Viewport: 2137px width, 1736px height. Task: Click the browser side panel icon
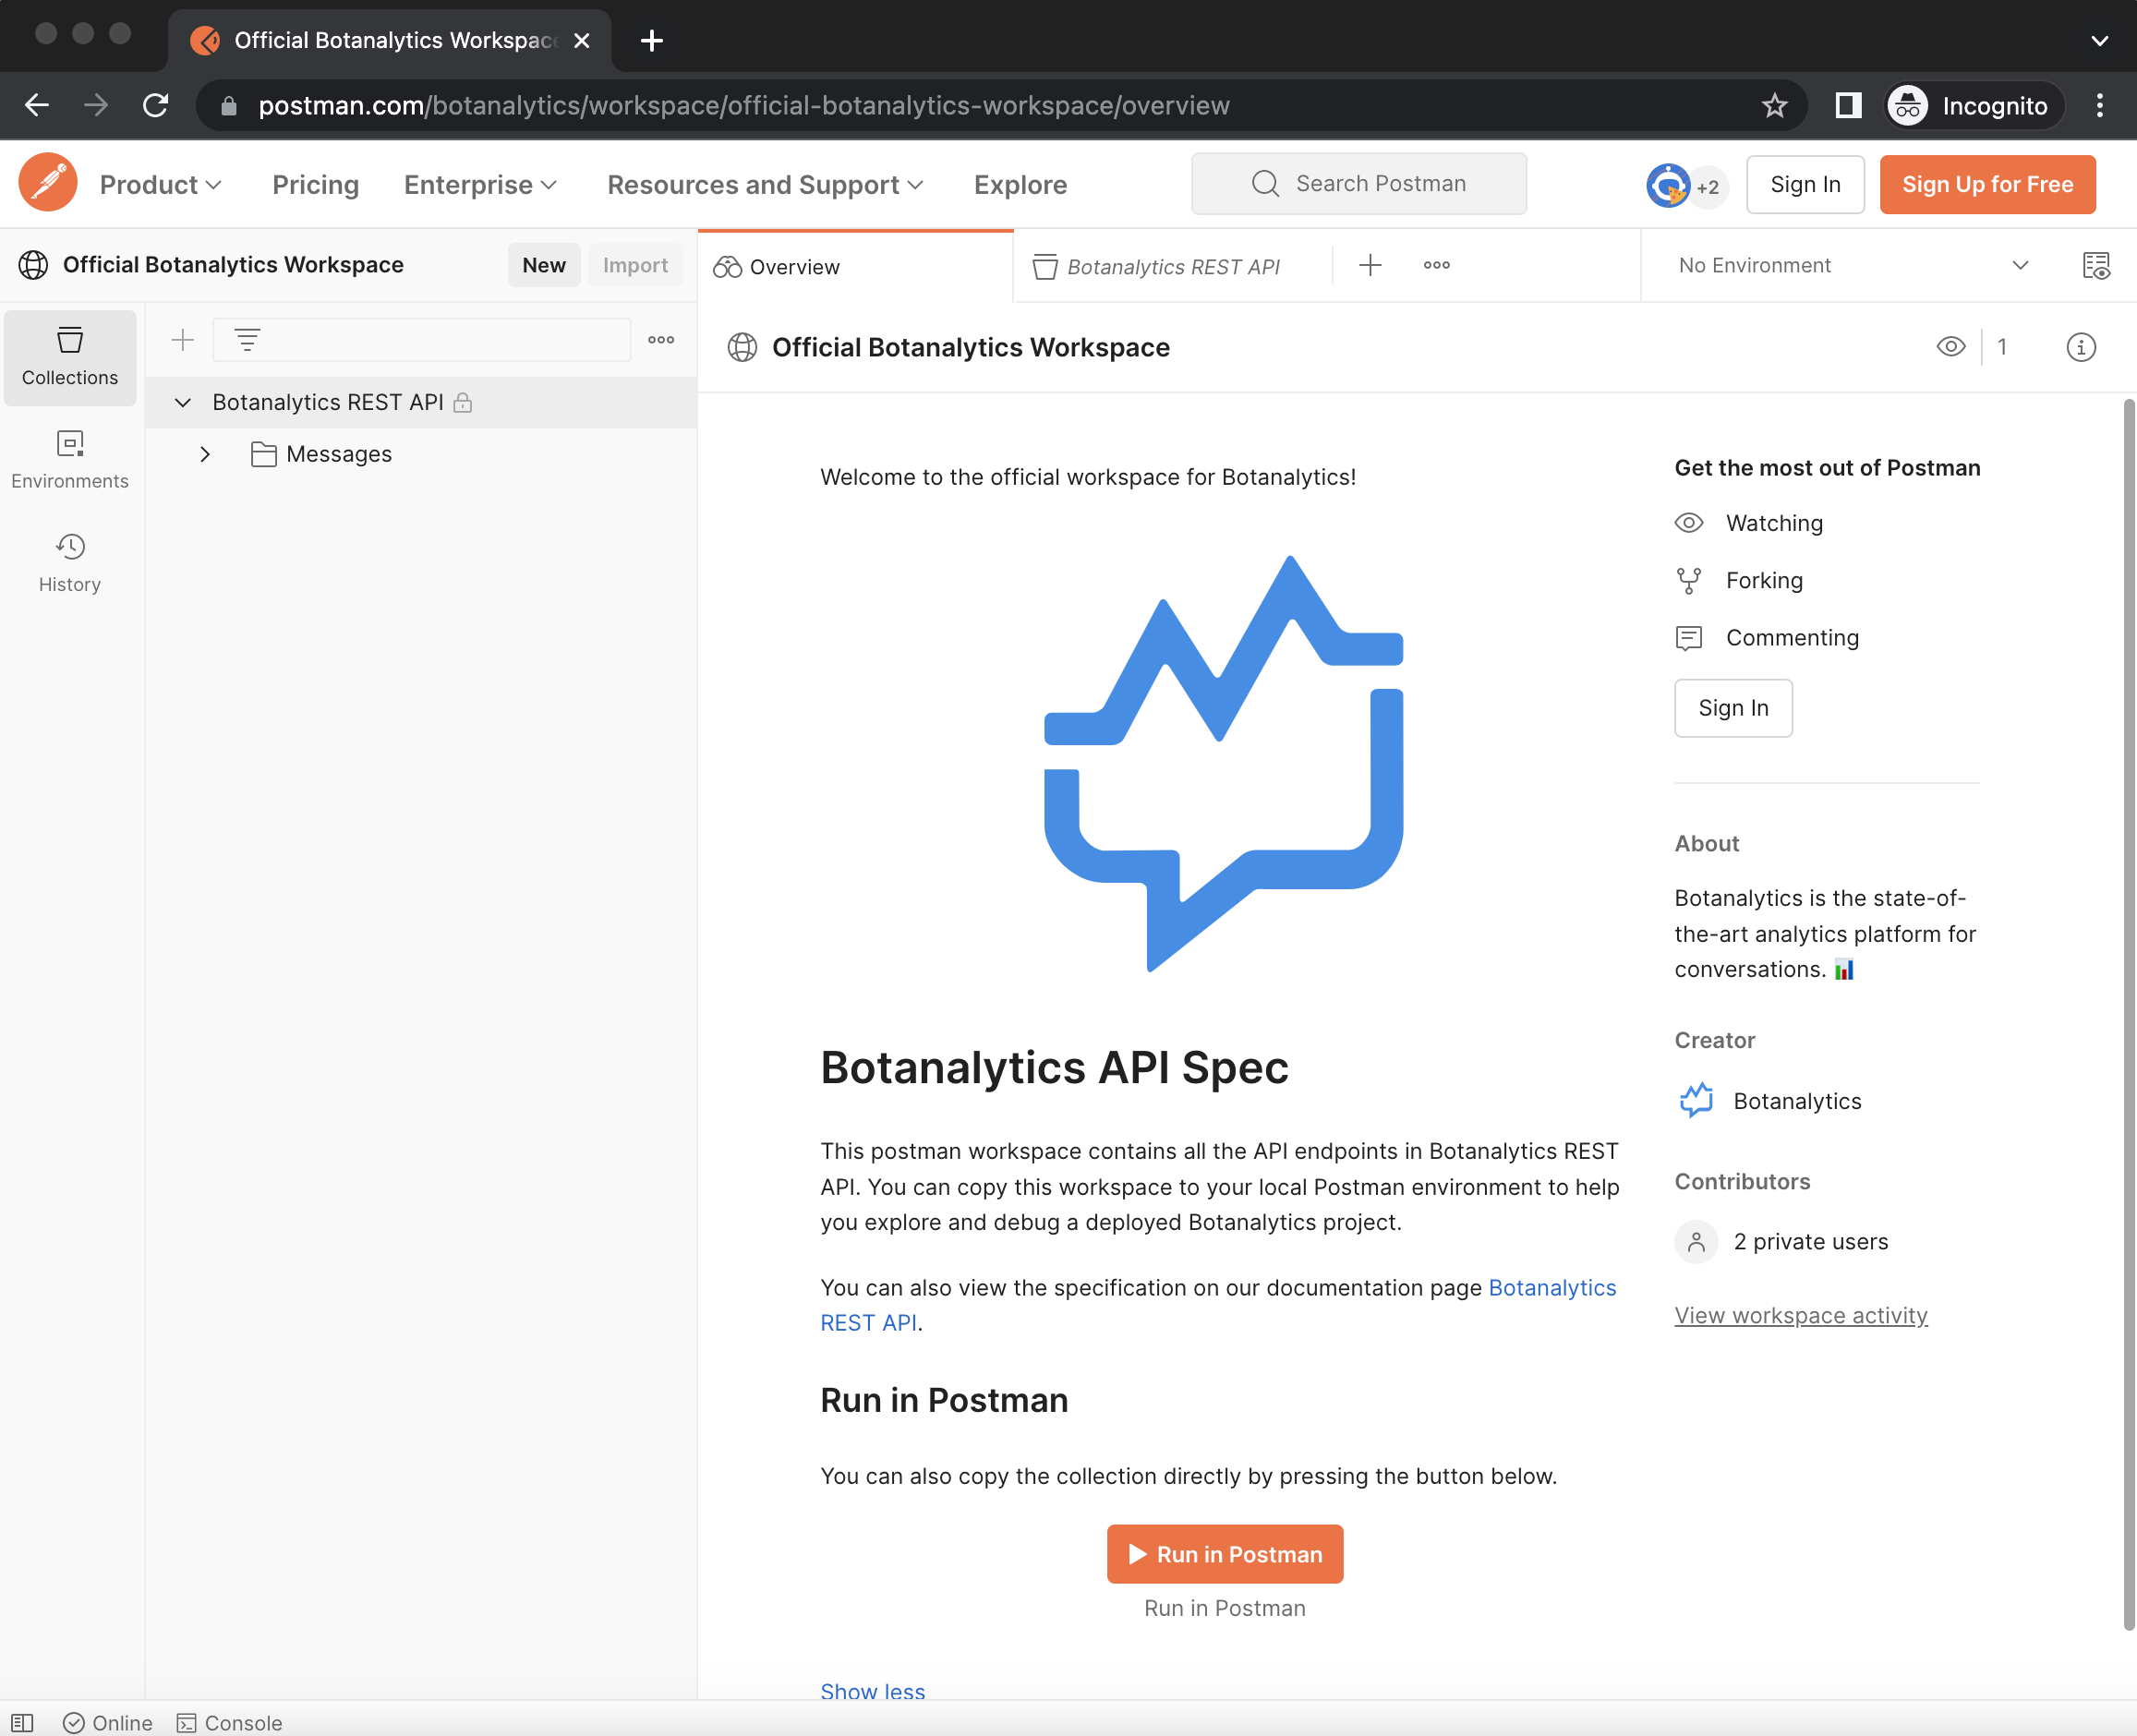pos(1848,105)
